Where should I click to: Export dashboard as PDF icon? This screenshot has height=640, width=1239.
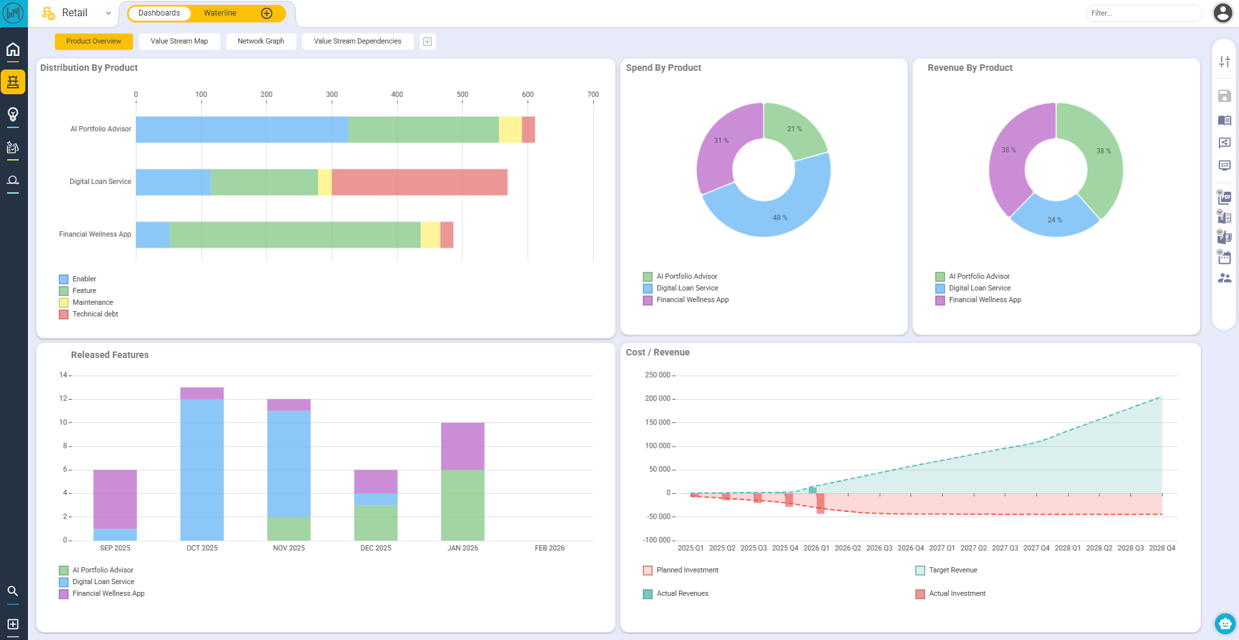coord(1224,197)
